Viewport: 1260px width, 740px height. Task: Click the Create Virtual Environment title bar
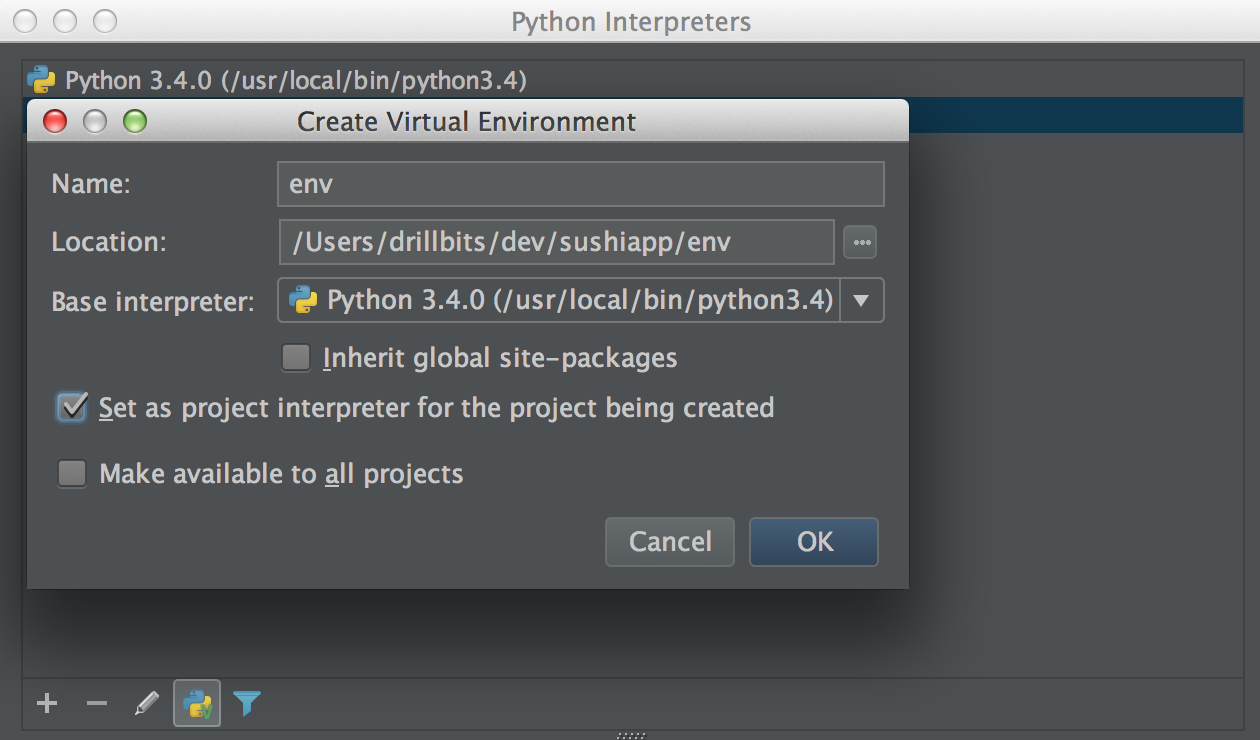click(x=466, y=121)
